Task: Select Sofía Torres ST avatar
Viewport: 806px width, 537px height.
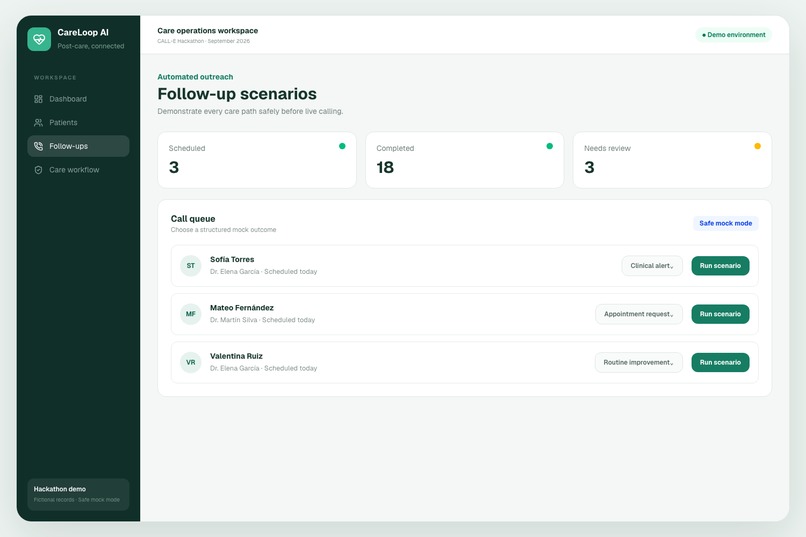Action: point(191,266)
